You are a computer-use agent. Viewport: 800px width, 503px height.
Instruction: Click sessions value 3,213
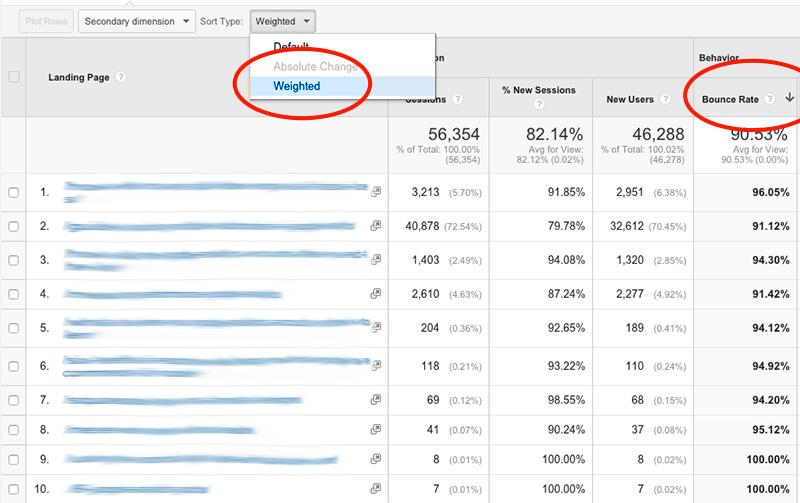click(x=426, y=192)
